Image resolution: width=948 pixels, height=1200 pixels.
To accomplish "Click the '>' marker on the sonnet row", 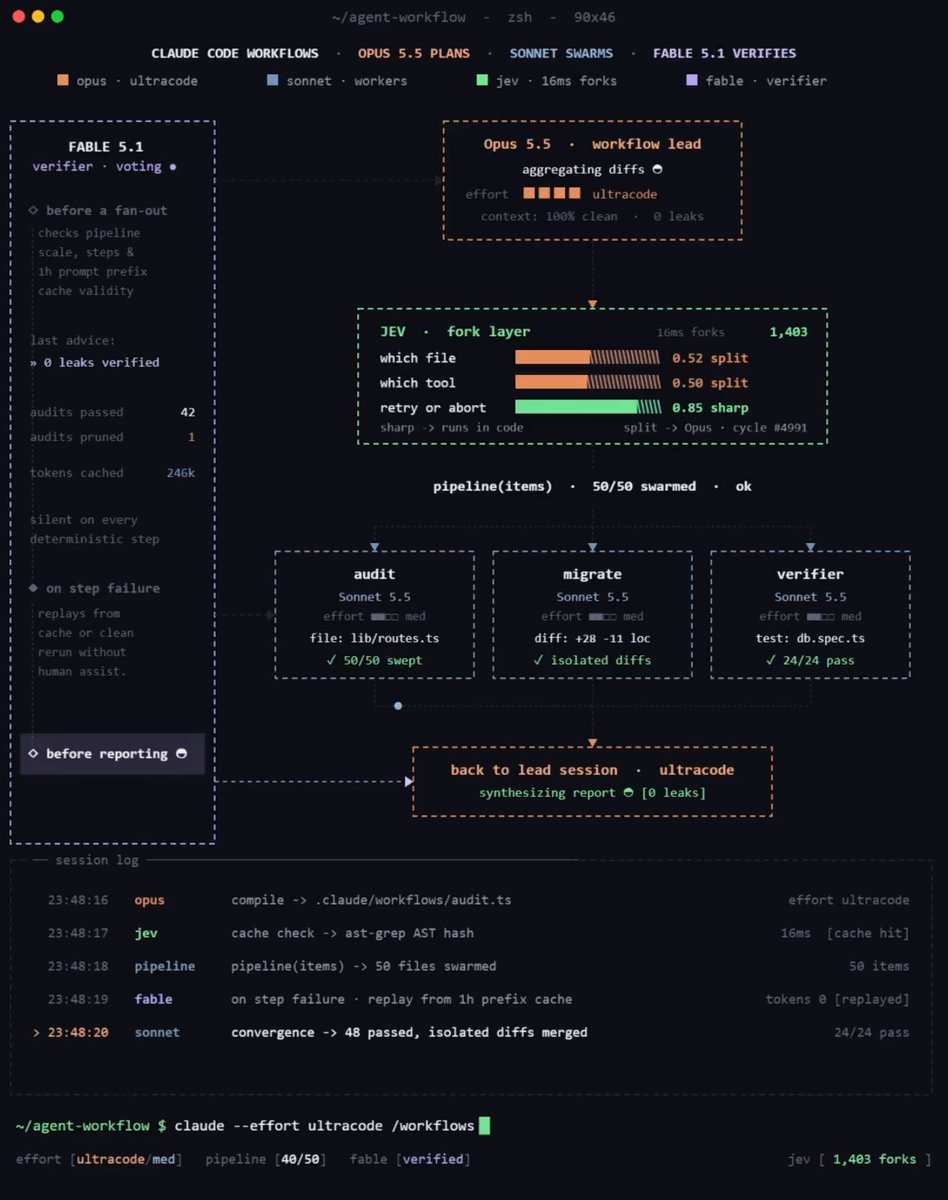I will (37, 1032).
